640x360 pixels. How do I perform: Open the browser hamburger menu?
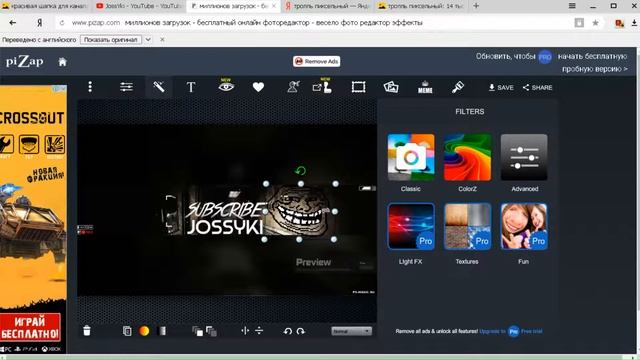[x=572, y=6]
